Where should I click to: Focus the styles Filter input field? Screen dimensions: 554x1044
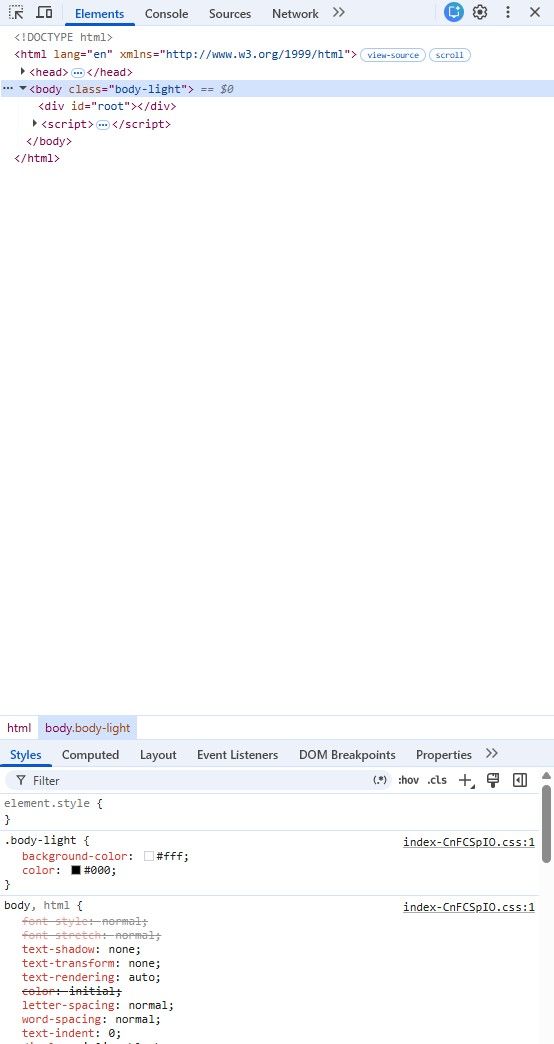click(x=200, y=780)
